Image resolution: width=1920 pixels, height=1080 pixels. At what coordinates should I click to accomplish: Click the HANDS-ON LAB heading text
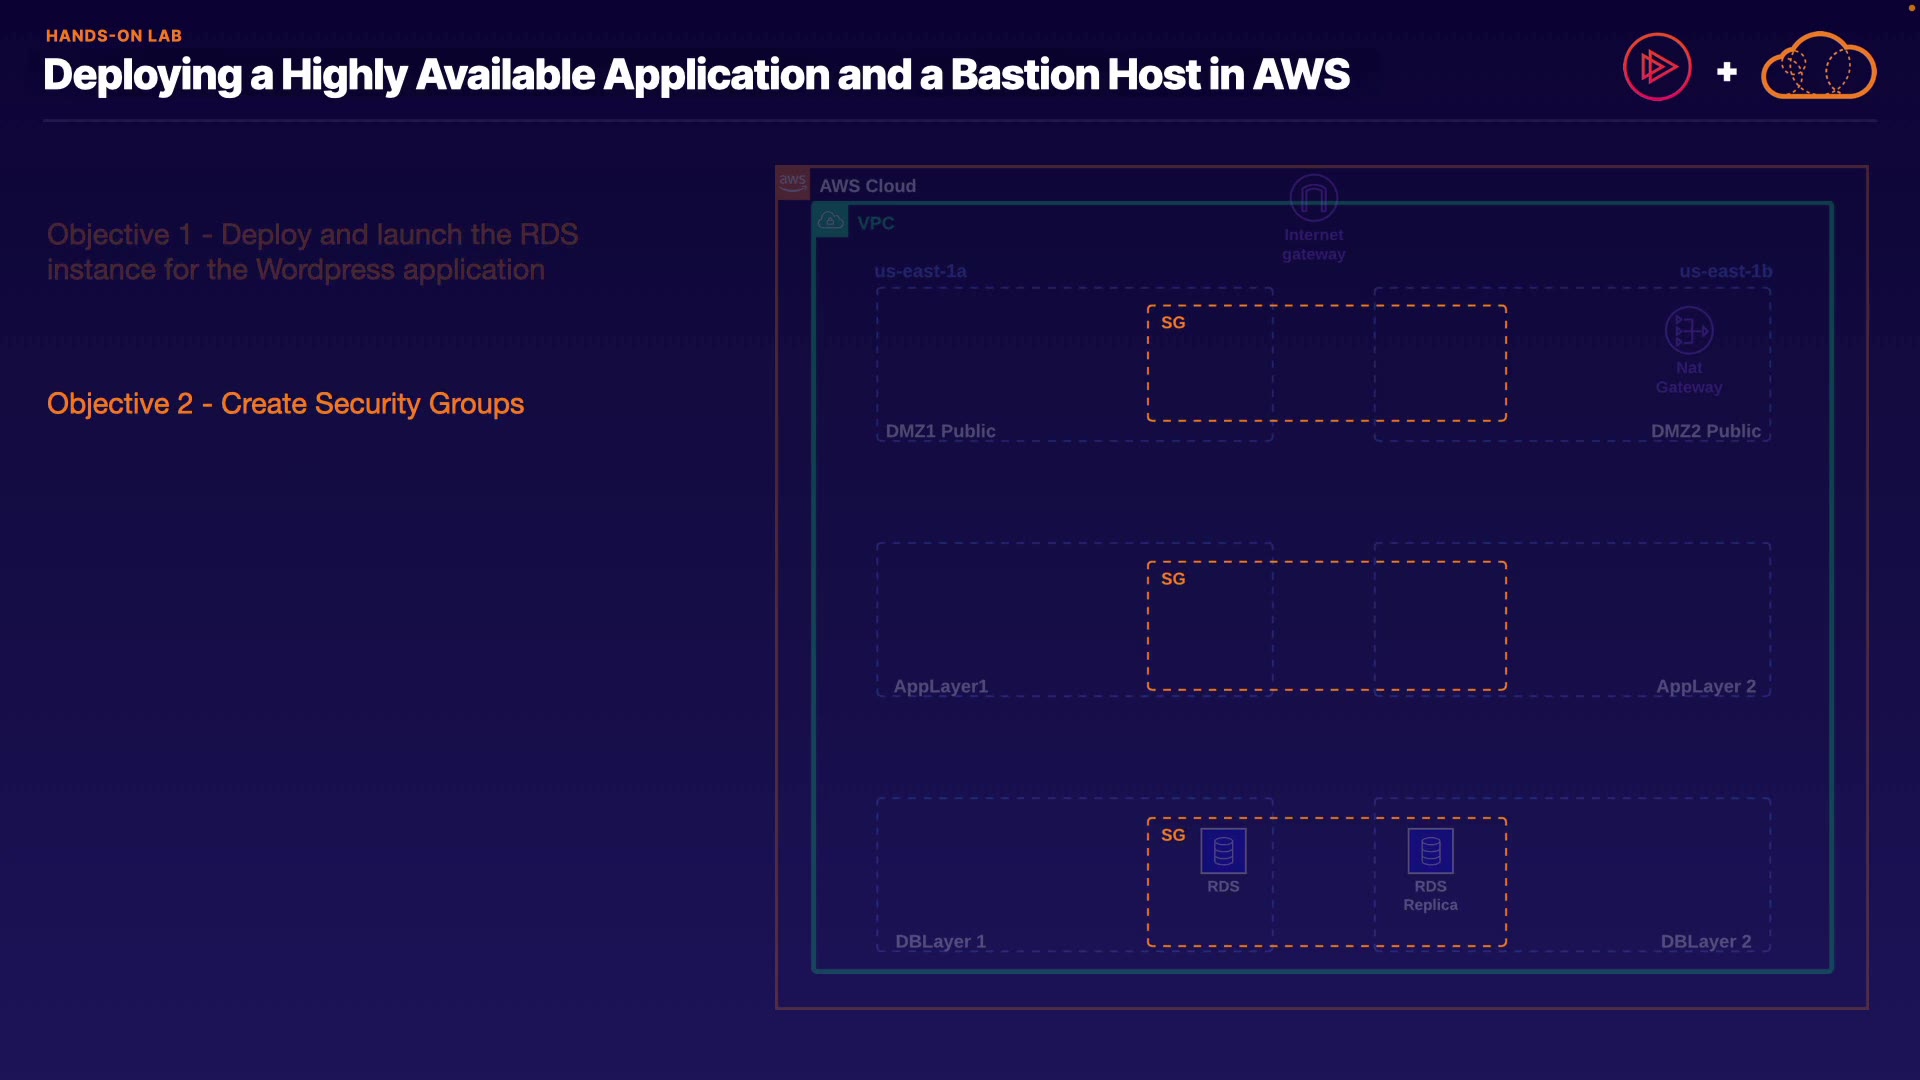(114, 36)
